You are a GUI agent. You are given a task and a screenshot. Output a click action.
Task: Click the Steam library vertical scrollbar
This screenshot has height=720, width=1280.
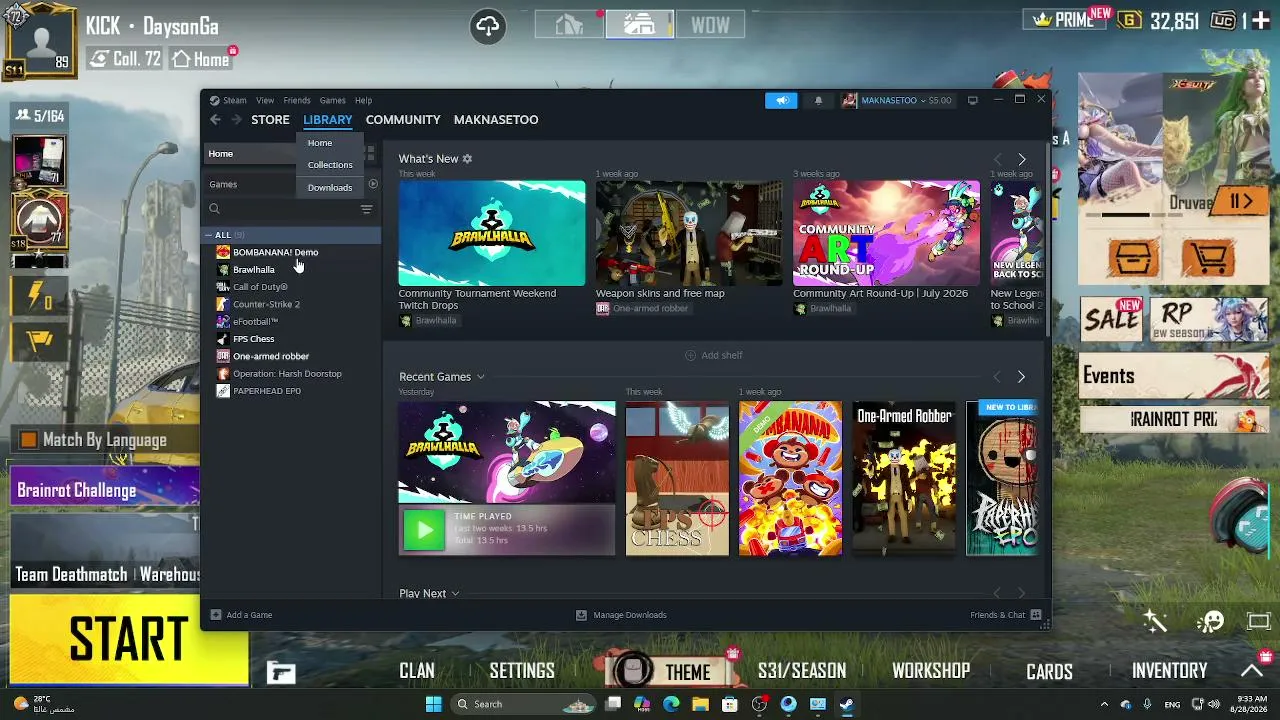pyautogui.click(x=1047, y=240)
